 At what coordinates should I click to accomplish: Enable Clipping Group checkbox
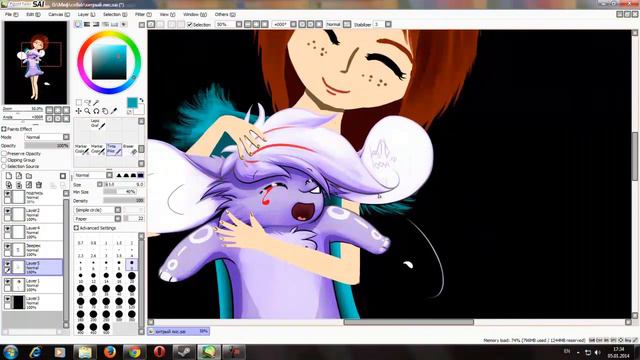[x=4, y=160]
